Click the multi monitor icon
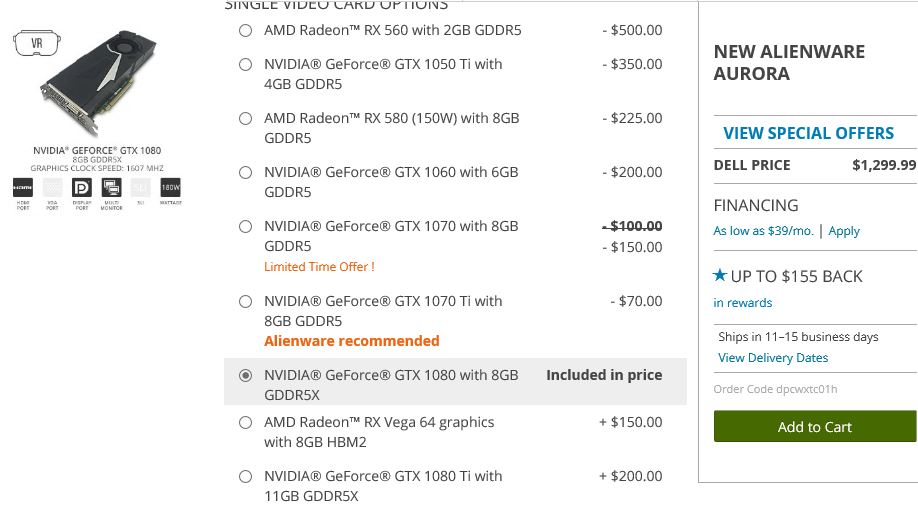Image resolution: width=918 pixels, height=510 pixels. (111, 188)
